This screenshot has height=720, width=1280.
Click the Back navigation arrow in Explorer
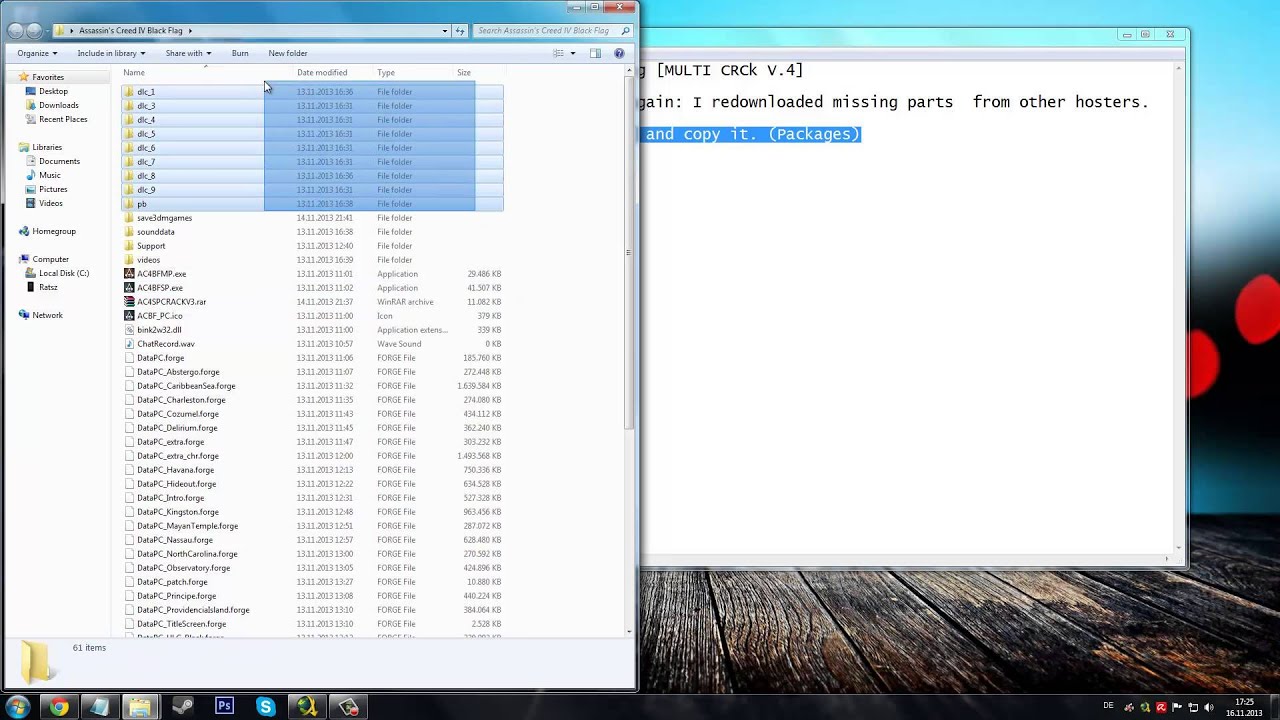[x=14, y=30]
